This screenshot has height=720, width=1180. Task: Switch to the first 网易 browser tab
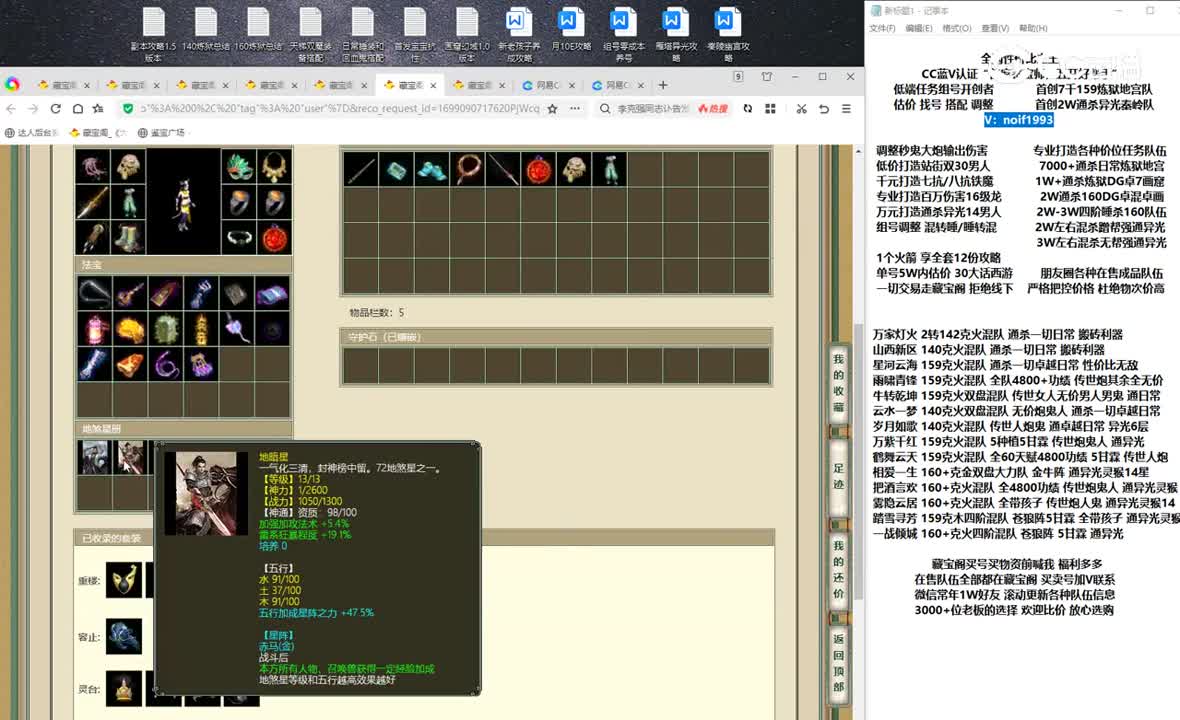549,85
